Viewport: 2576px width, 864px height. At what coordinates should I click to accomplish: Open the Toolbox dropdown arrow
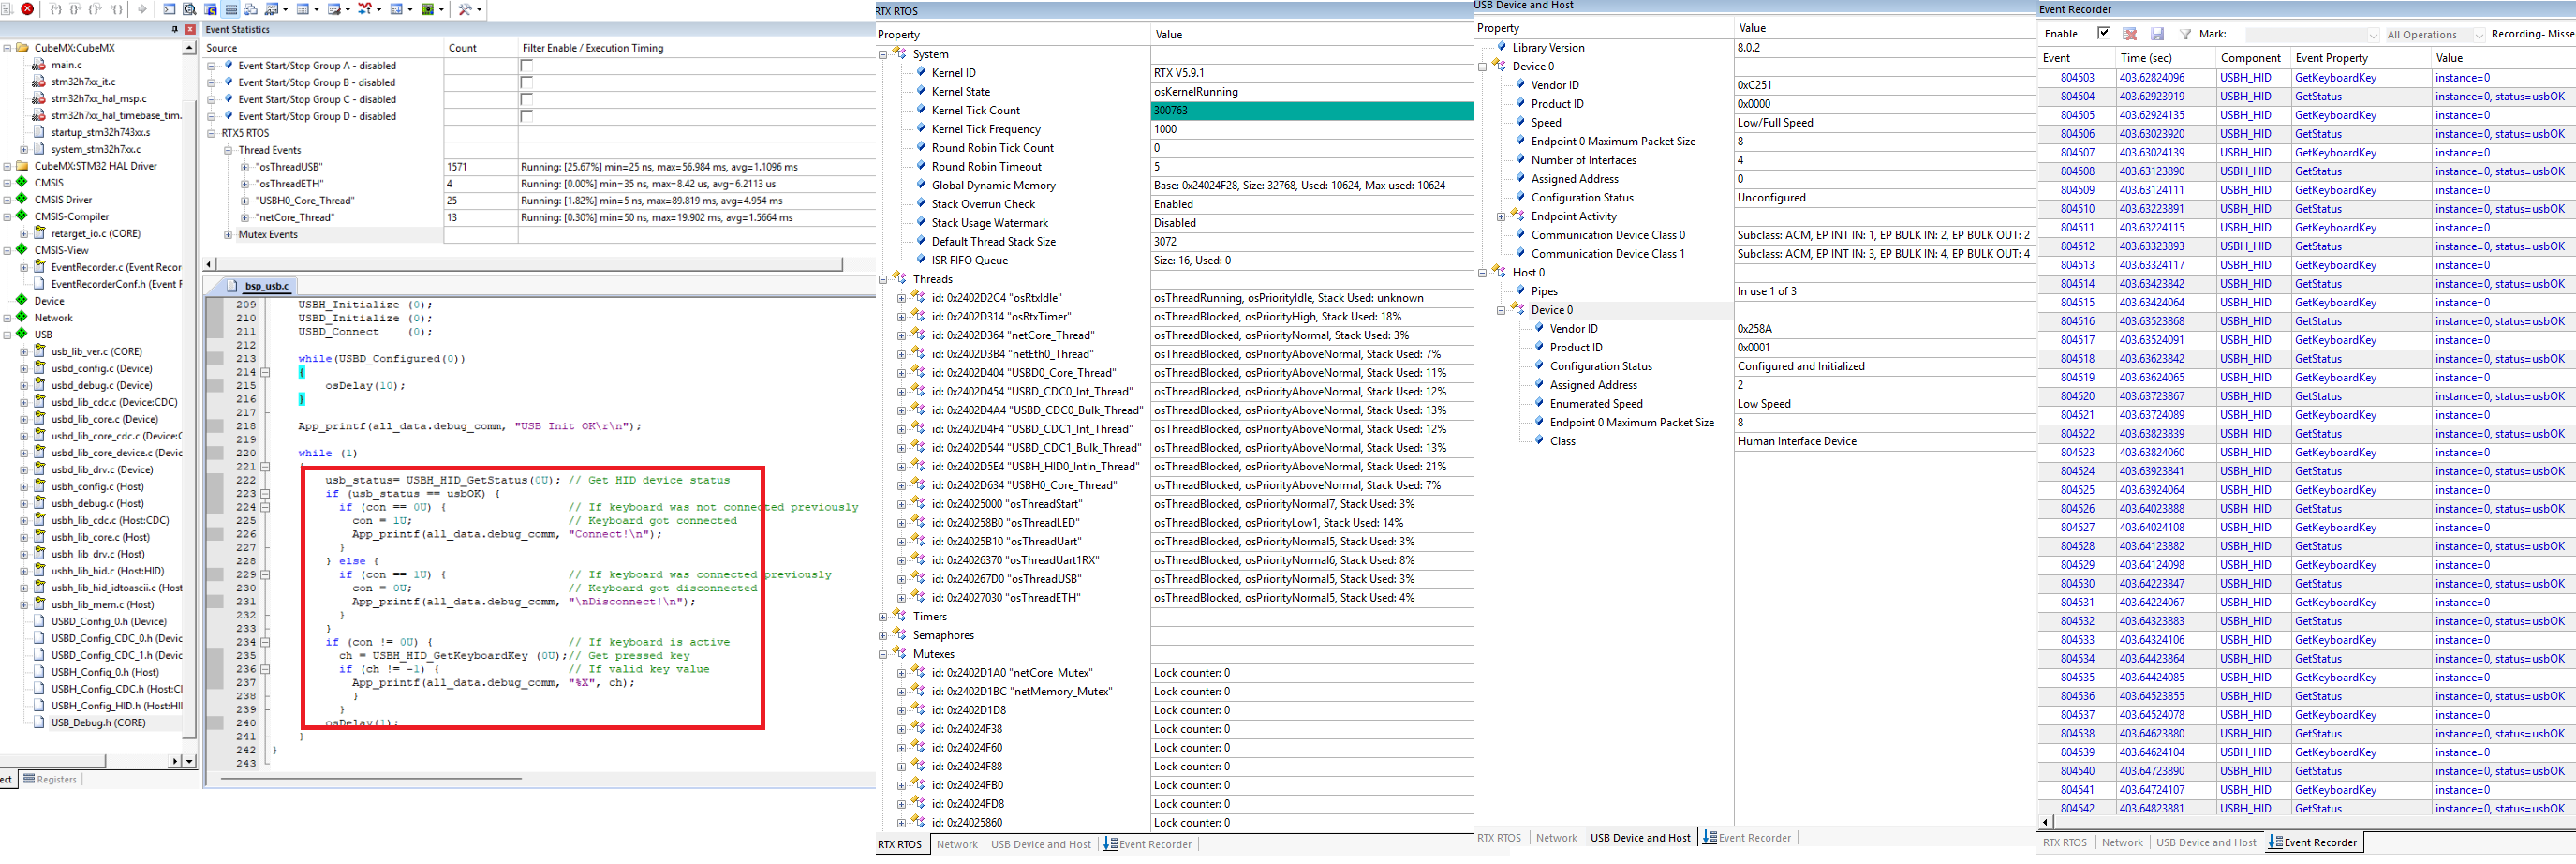click(x=480, y=9)
